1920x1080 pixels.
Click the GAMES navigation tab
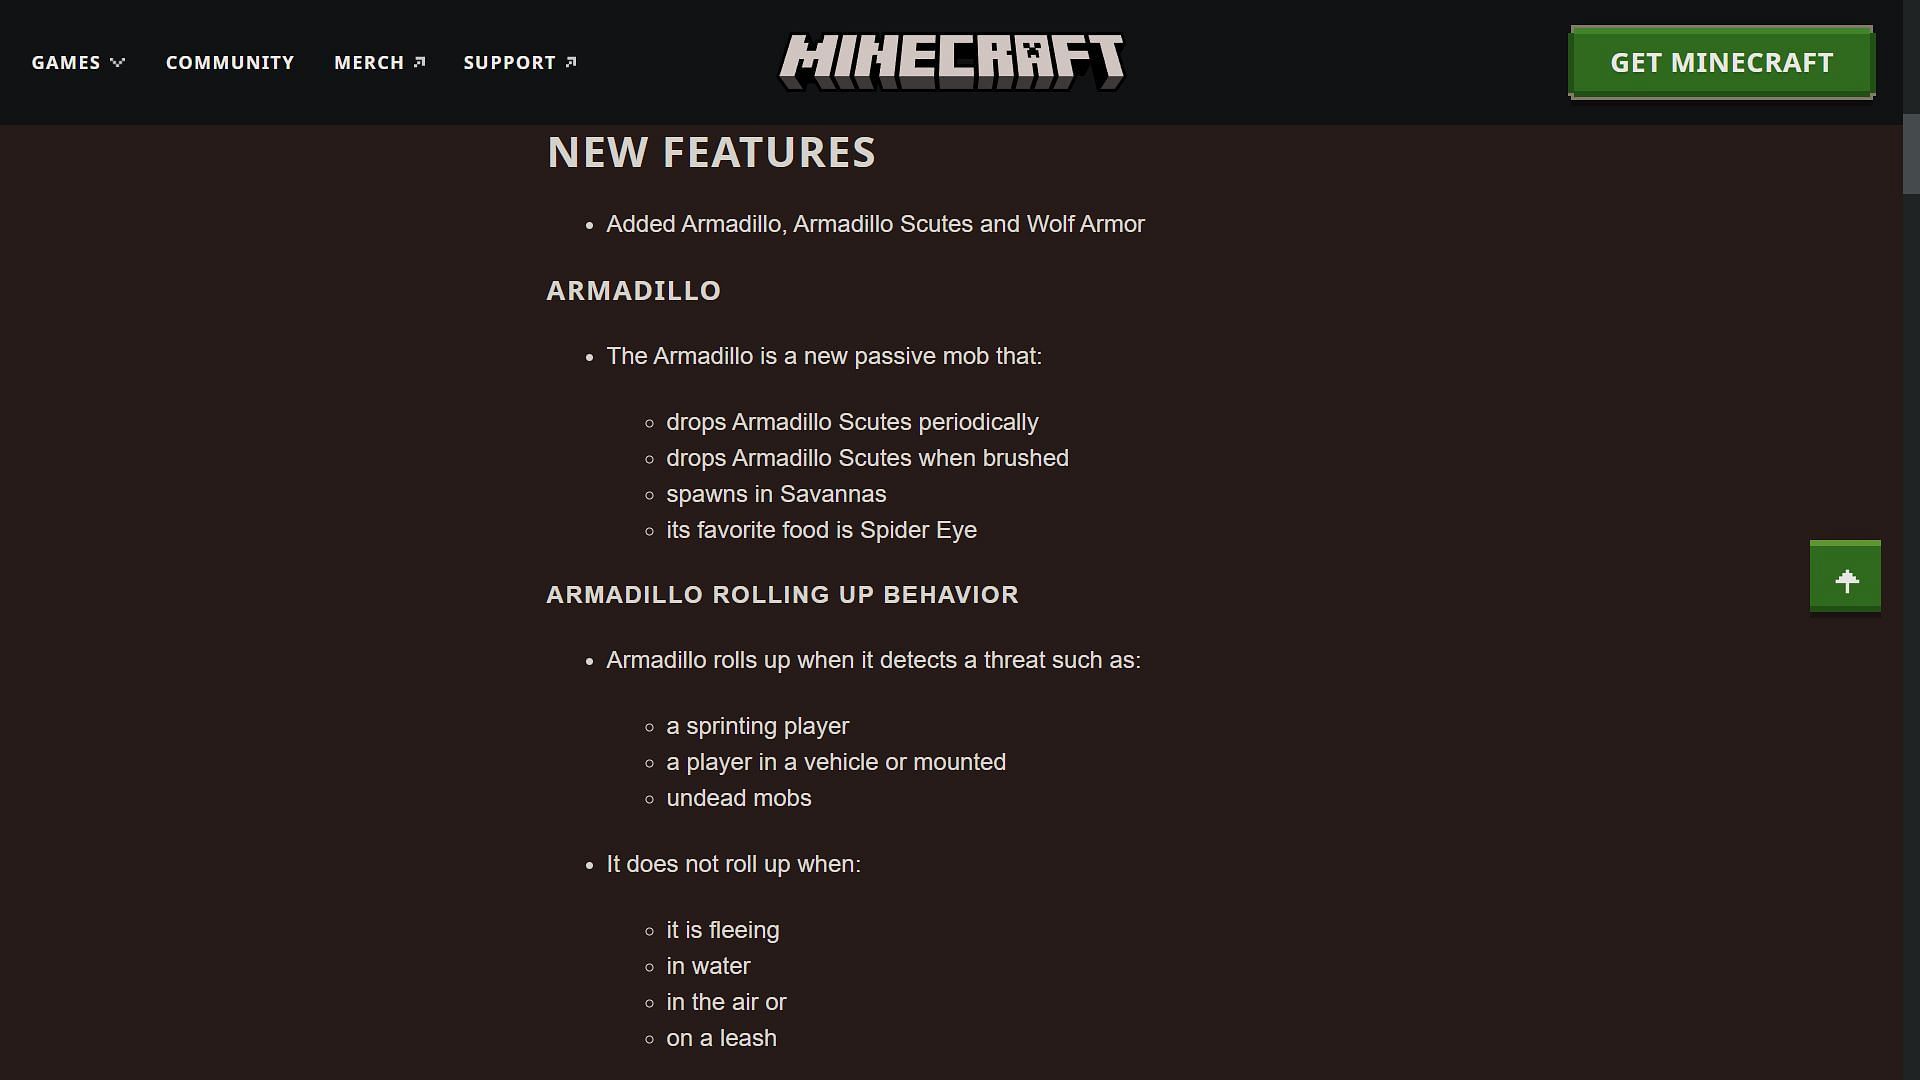[x=76, y=62]
